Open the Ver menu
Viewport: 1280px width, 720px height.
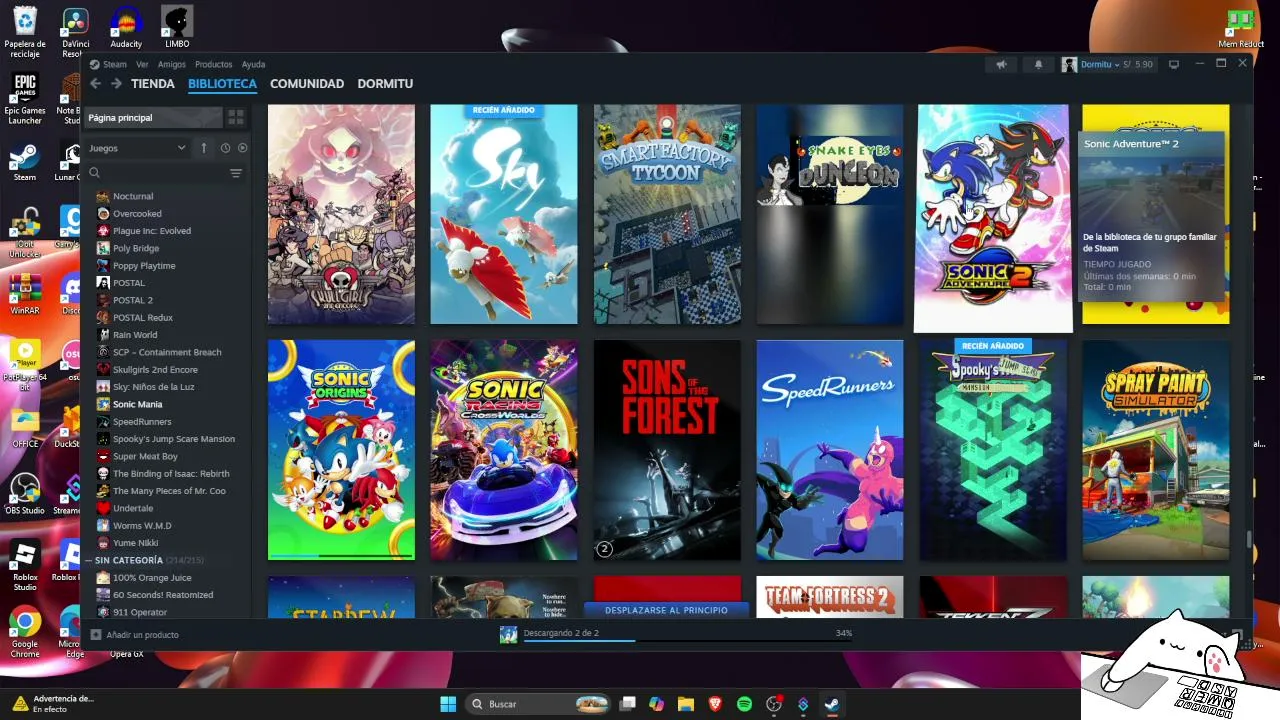[142, 65]
